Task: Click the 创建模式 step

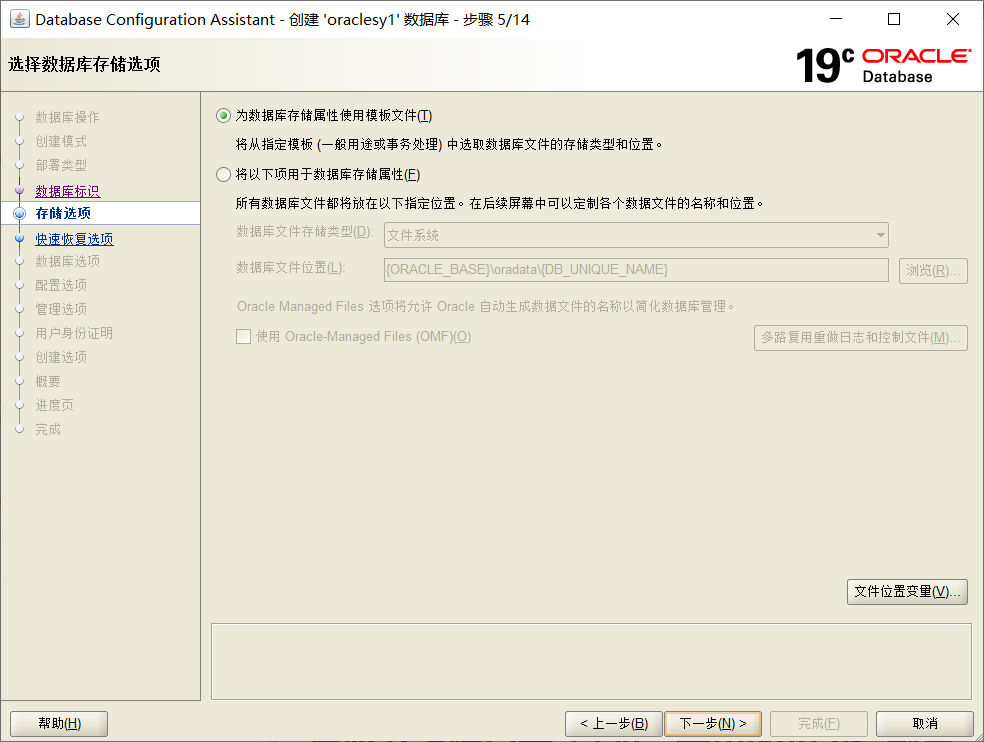Action: click(x=61, y=141)
